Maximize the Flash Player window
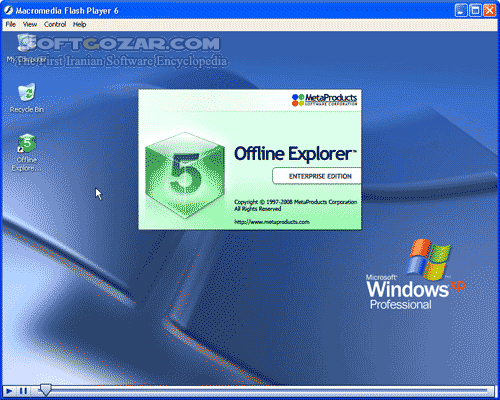The width and height of the screenshot is (500, 400). pyautogui.click(x=475, y=11)
